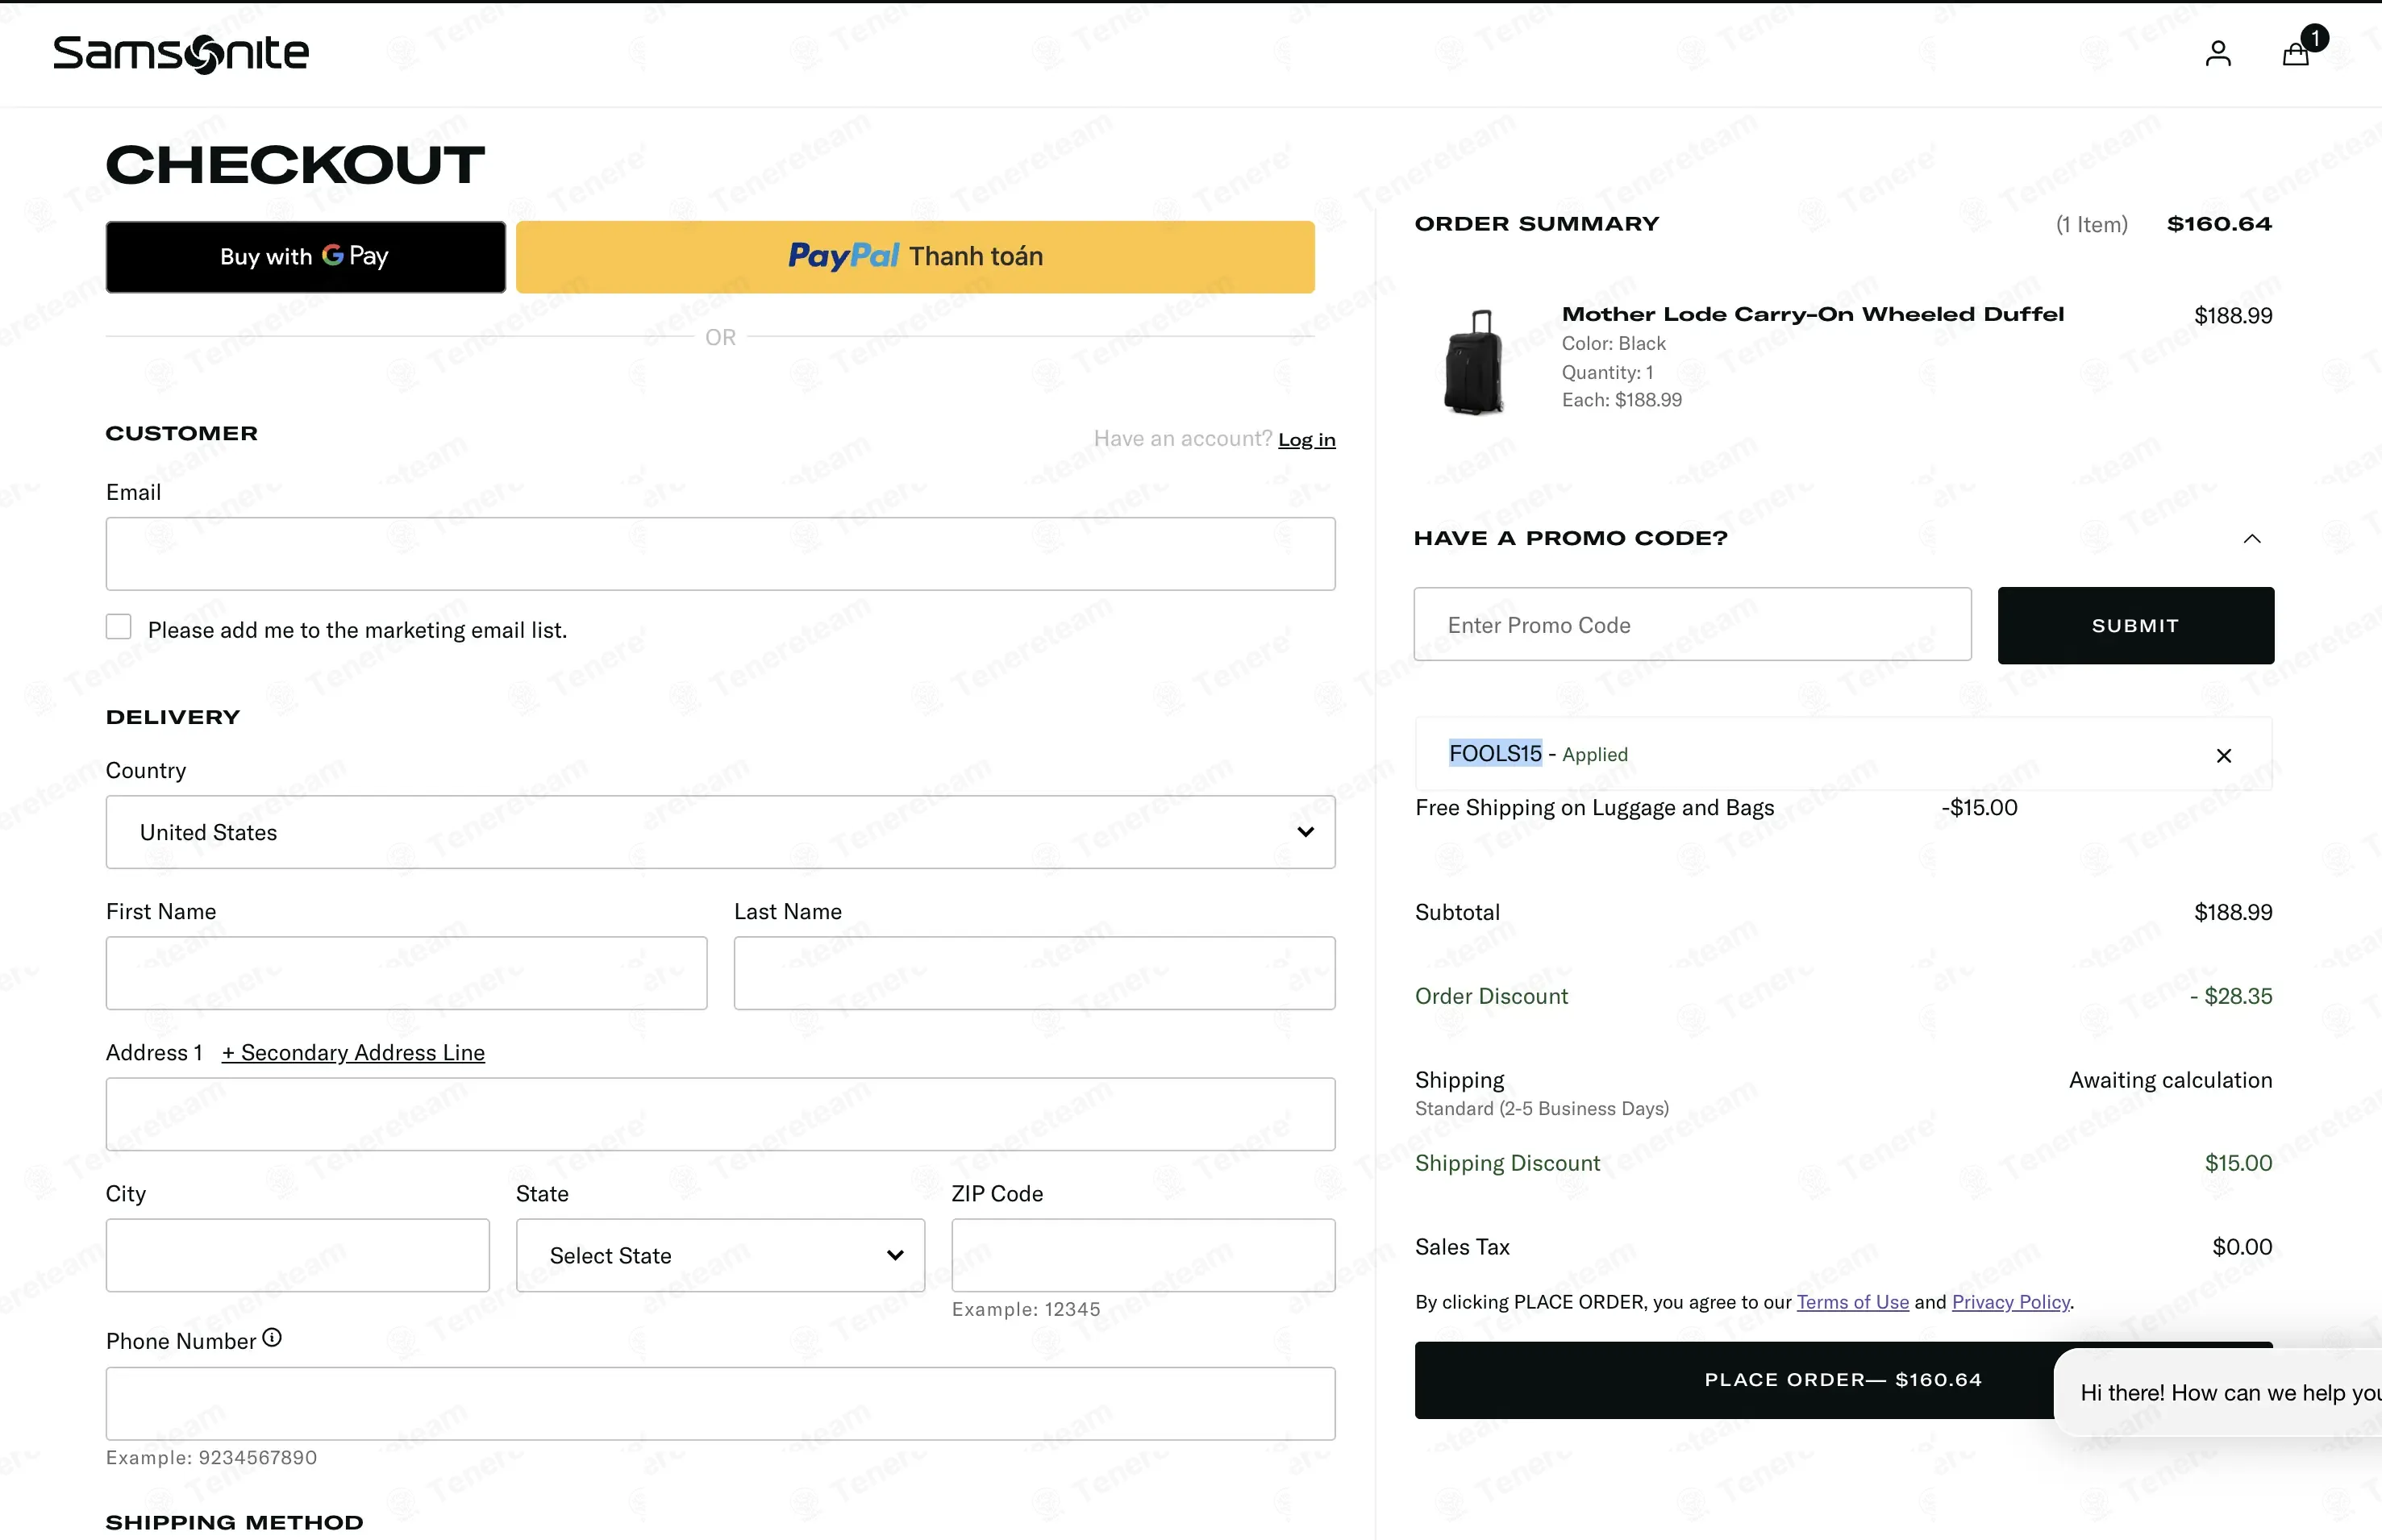This screenshot has width=2382, height=1540.
Task: Click the FOOLS15 applied code text
Action: (1495, 754)
